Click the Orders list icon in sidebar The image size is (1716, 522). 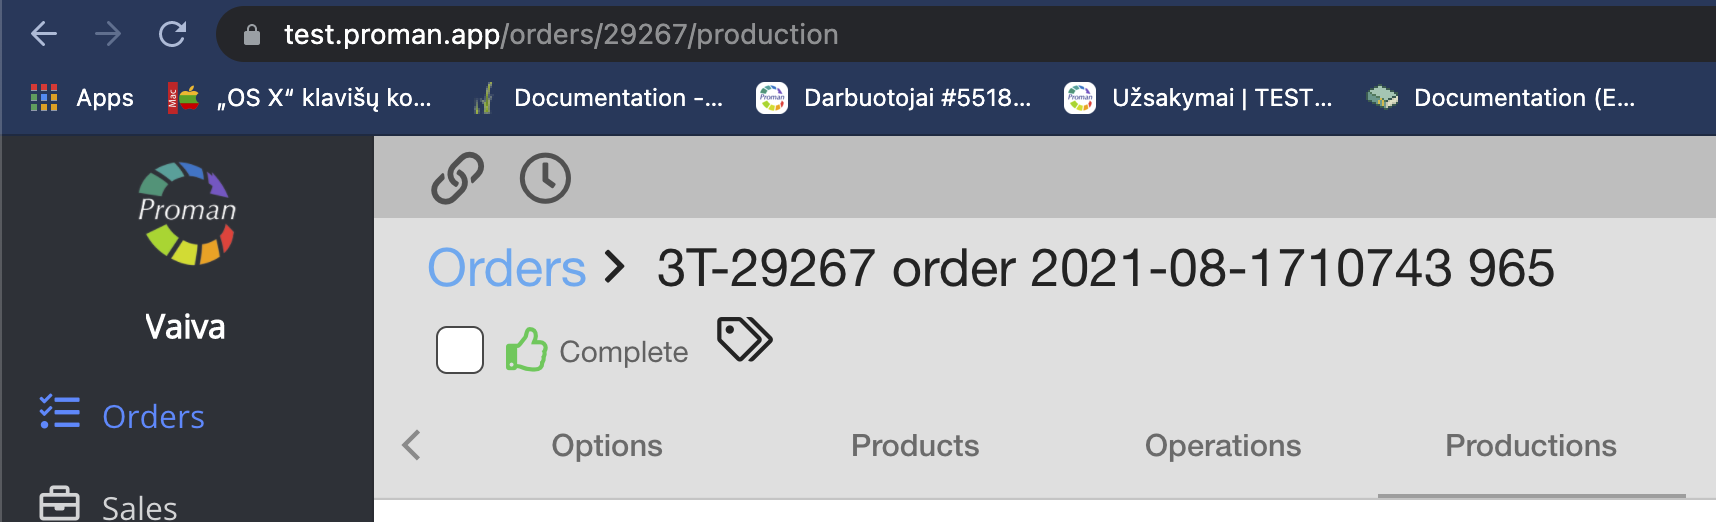click(59, 412)
